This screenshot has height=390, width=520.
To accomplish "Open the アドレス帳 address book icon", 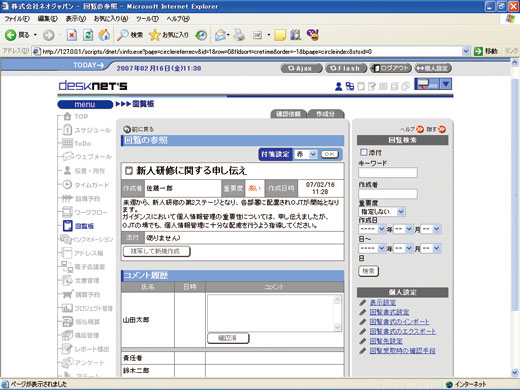I will pos(67,253).
